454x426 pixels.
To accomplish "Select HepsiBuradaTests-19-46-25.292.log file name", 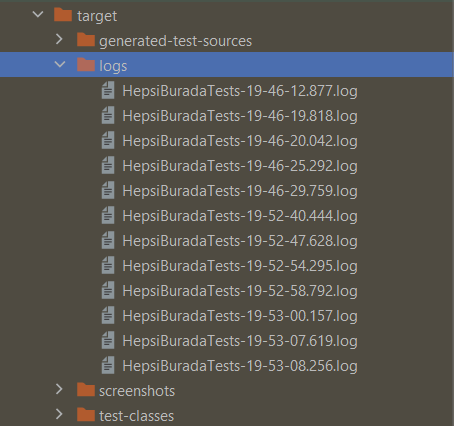I will click(240, 166).
